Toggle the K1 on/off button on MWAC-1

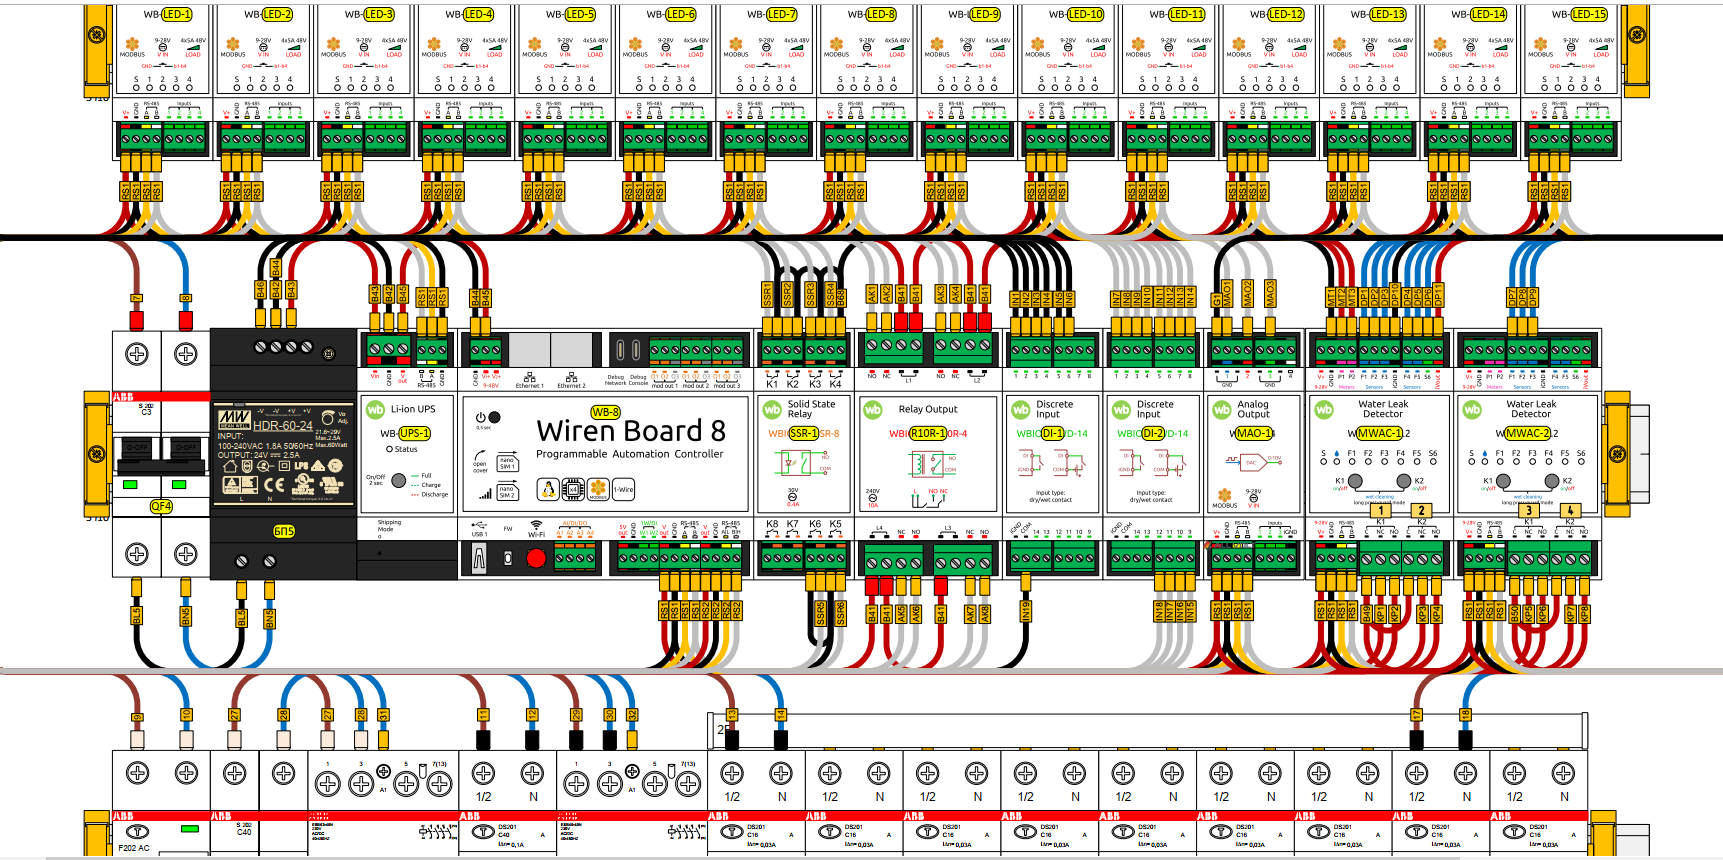coord(1355,481)
